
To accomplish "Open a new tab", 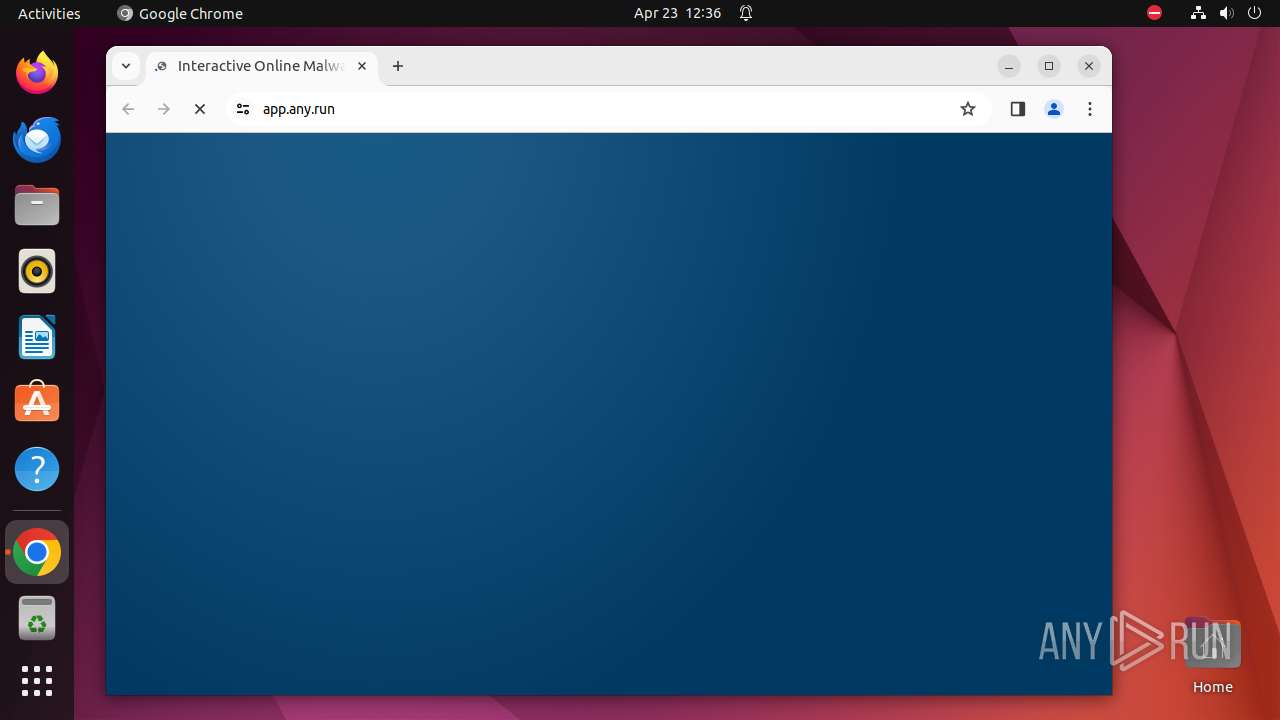I will click(398, 66).
